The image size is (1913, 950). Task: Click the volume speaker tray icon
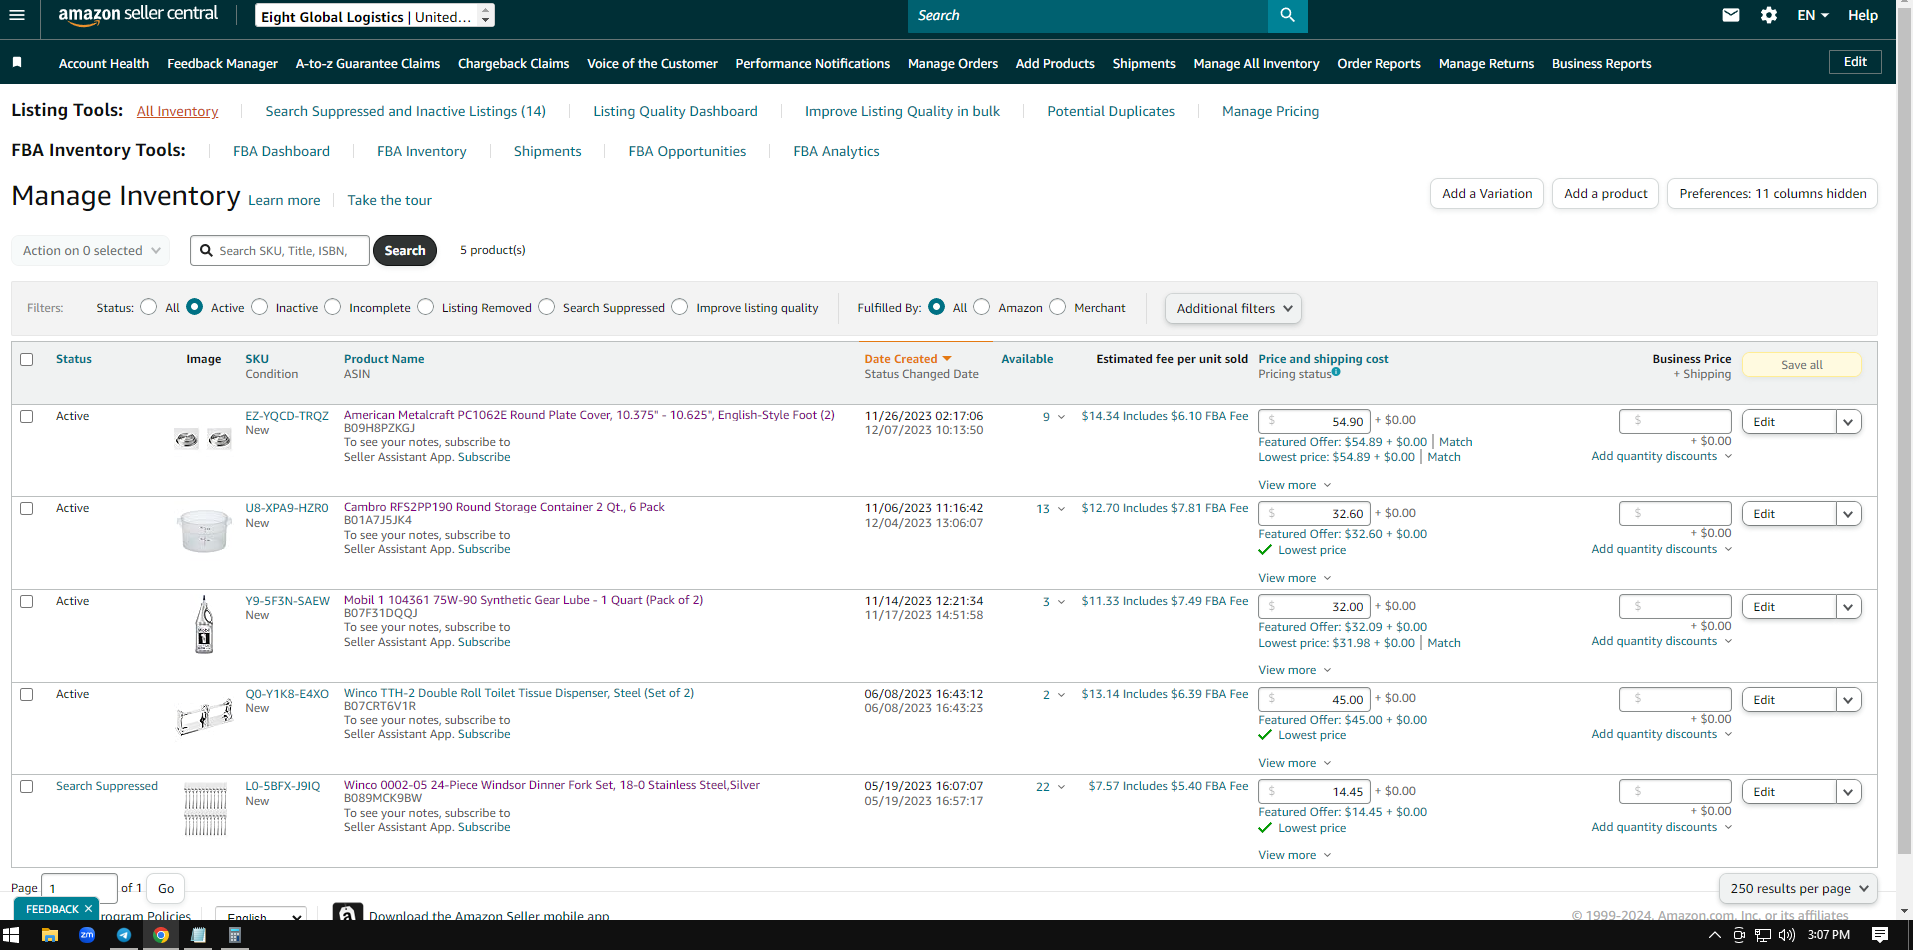tap(1787, 935)
